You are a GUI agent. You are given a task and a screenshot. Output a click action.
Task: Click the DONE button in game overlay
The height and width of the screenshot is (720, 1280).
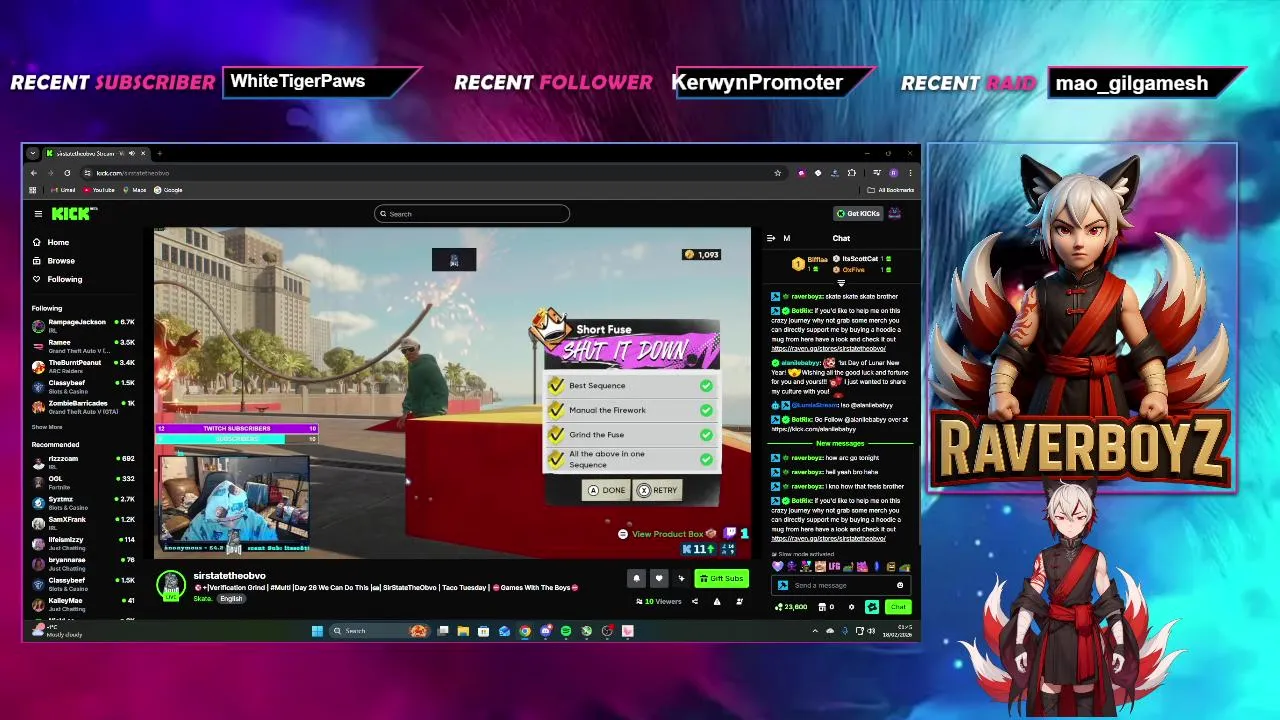coord(606,490)
